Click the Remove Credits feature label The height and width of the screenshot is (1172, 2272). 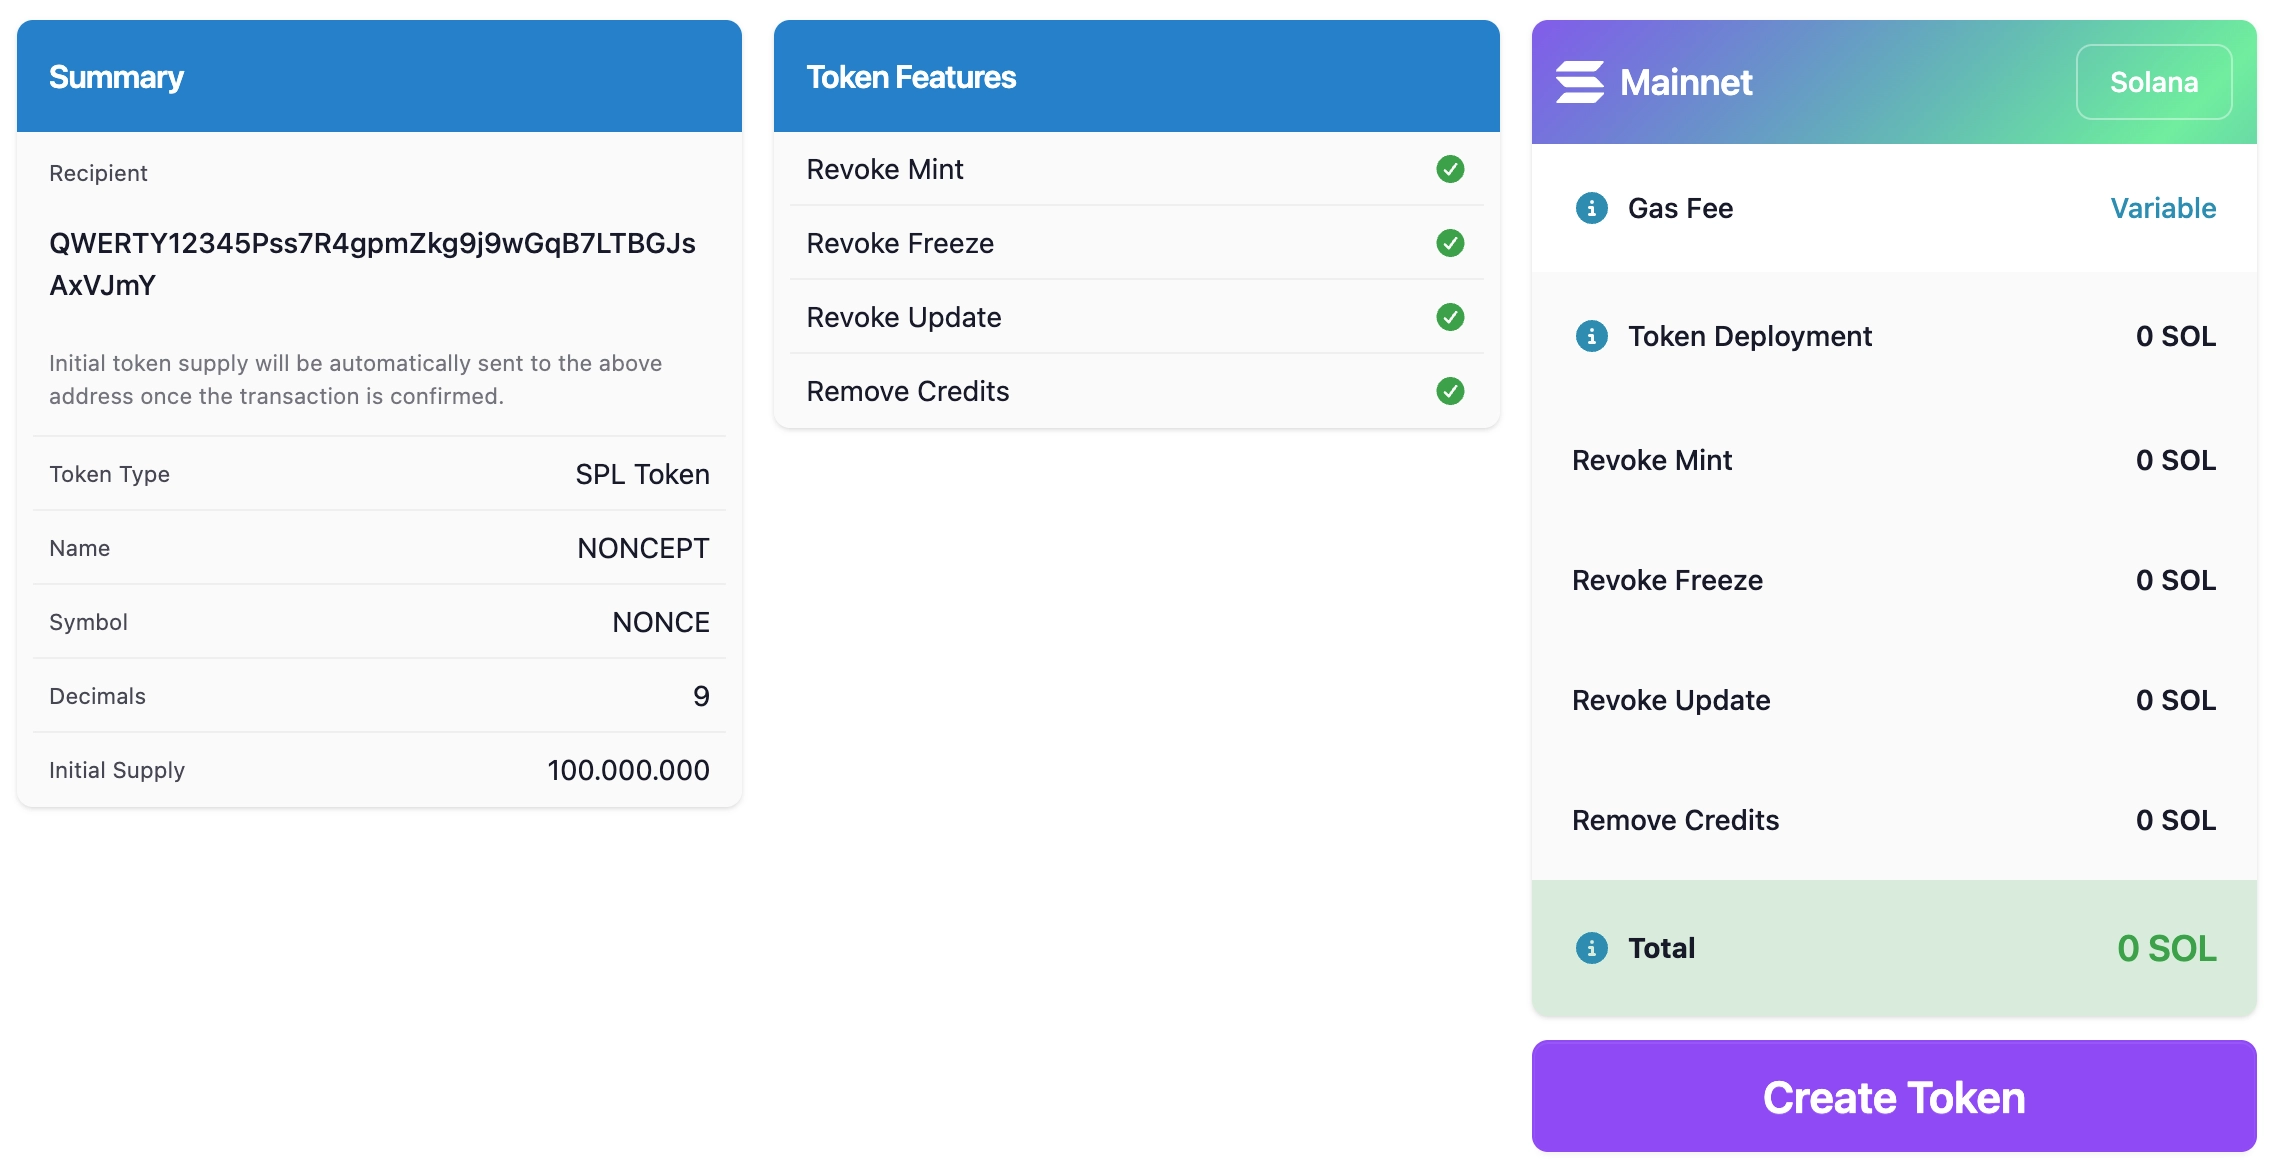908,391
